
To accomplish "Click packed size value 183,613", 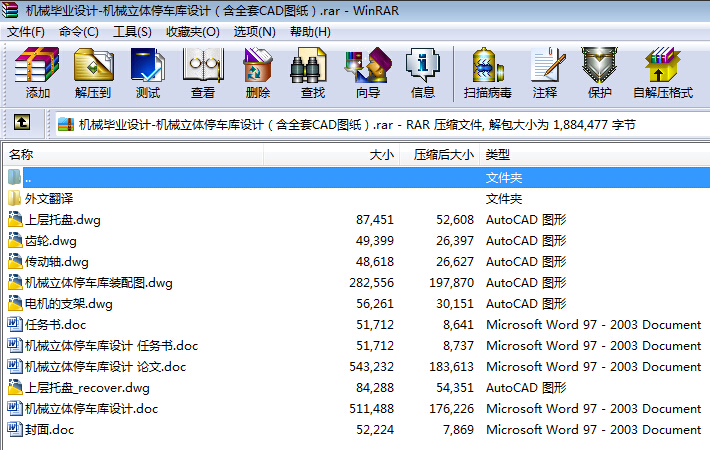I will (x=451, y=366).
